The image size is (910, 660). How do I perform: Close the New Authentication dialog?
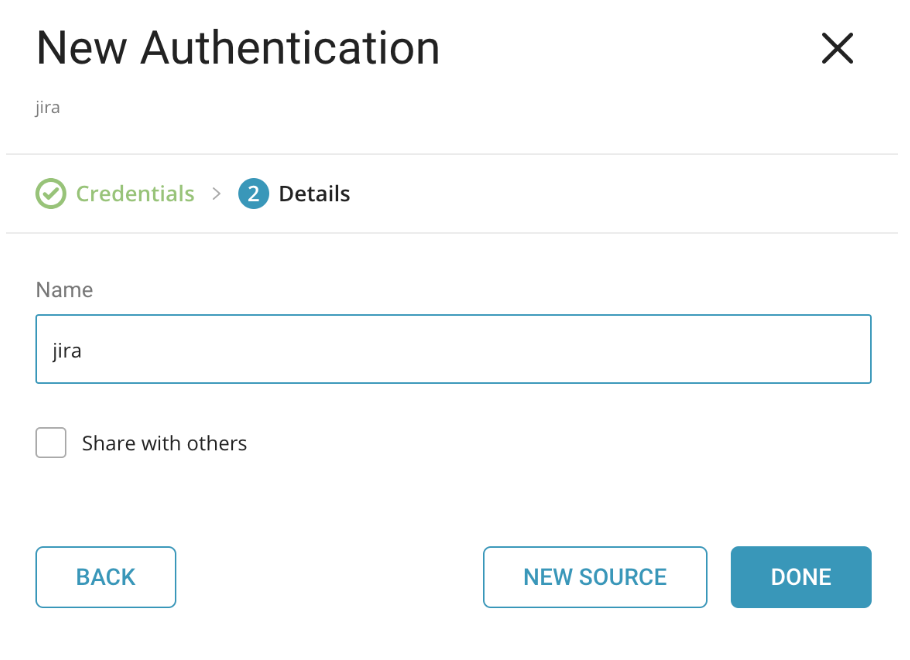pos(836,48)
